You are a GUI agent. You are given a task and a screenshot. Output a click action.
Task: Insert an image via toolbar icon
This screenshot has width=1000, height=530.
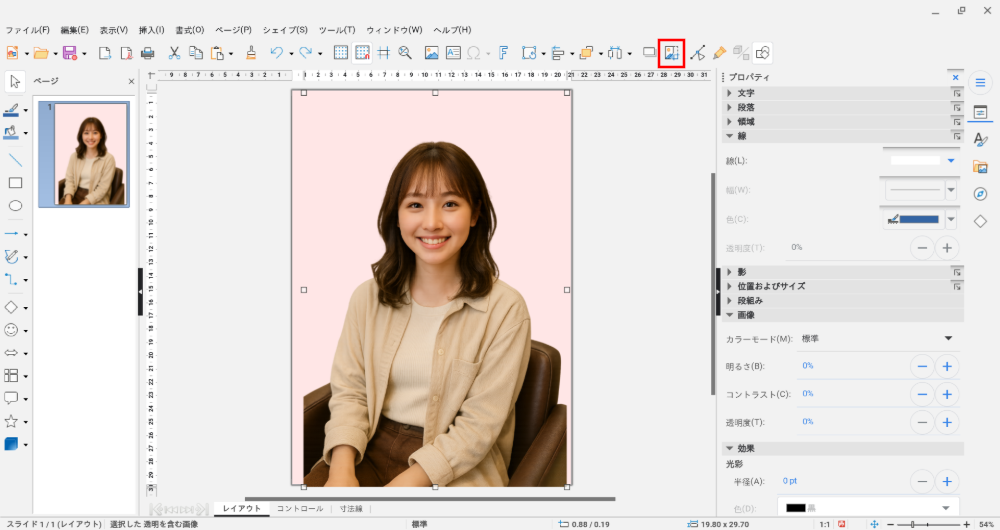pyautogui.click(x=432, y=53)
